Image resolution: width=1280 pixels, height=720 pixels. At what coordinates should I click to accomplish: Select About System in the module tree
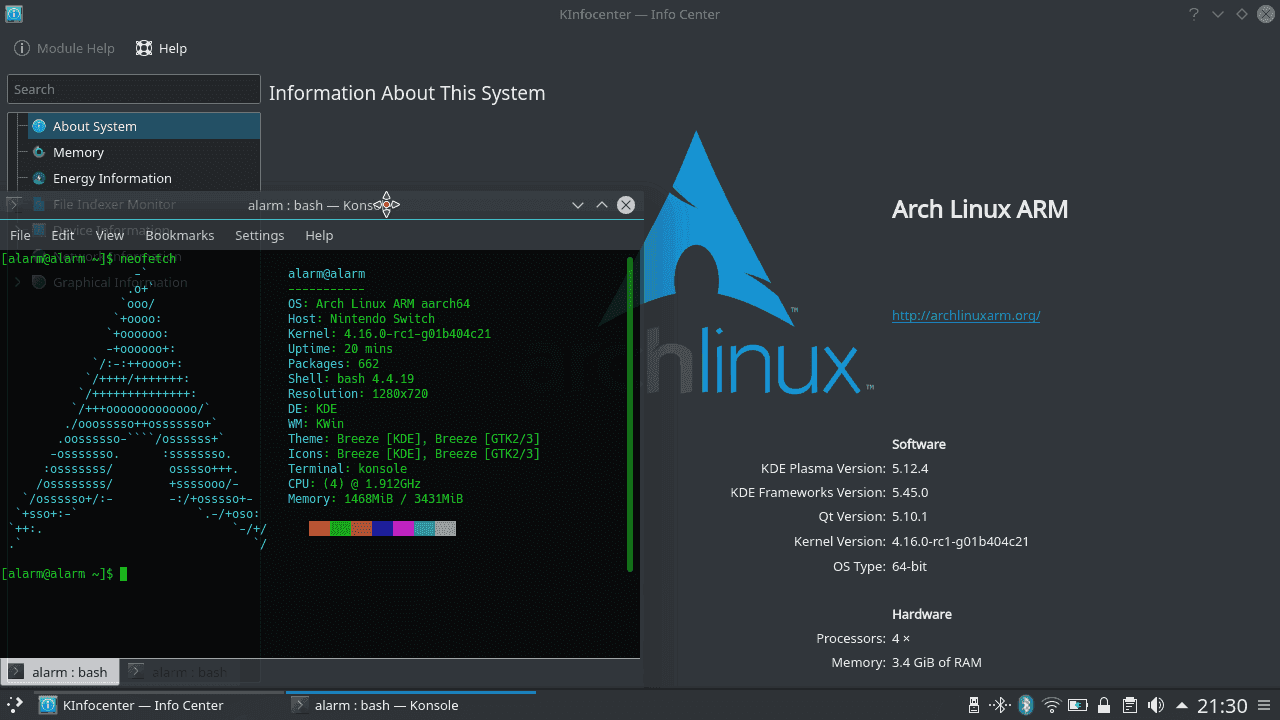[x=144, y=126]
